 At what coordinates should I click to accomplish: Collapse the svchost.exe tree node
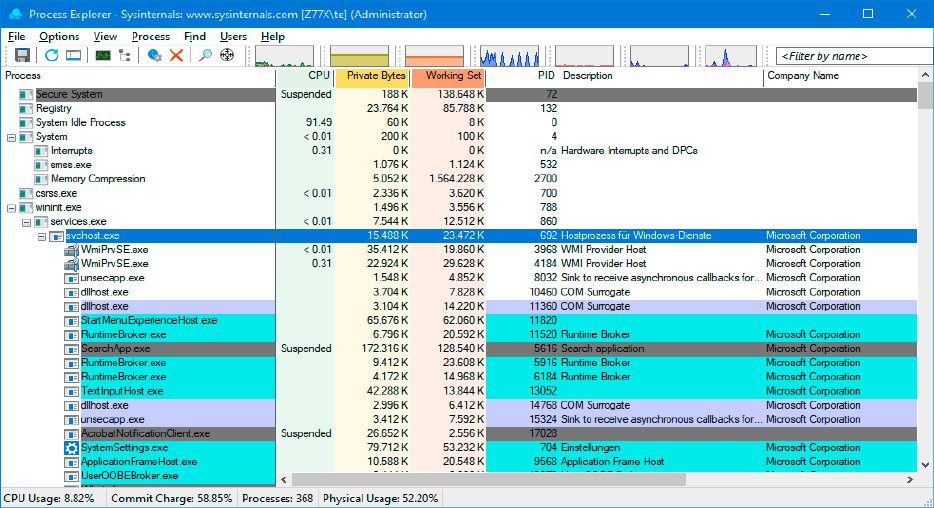click(x=42, y=236)
